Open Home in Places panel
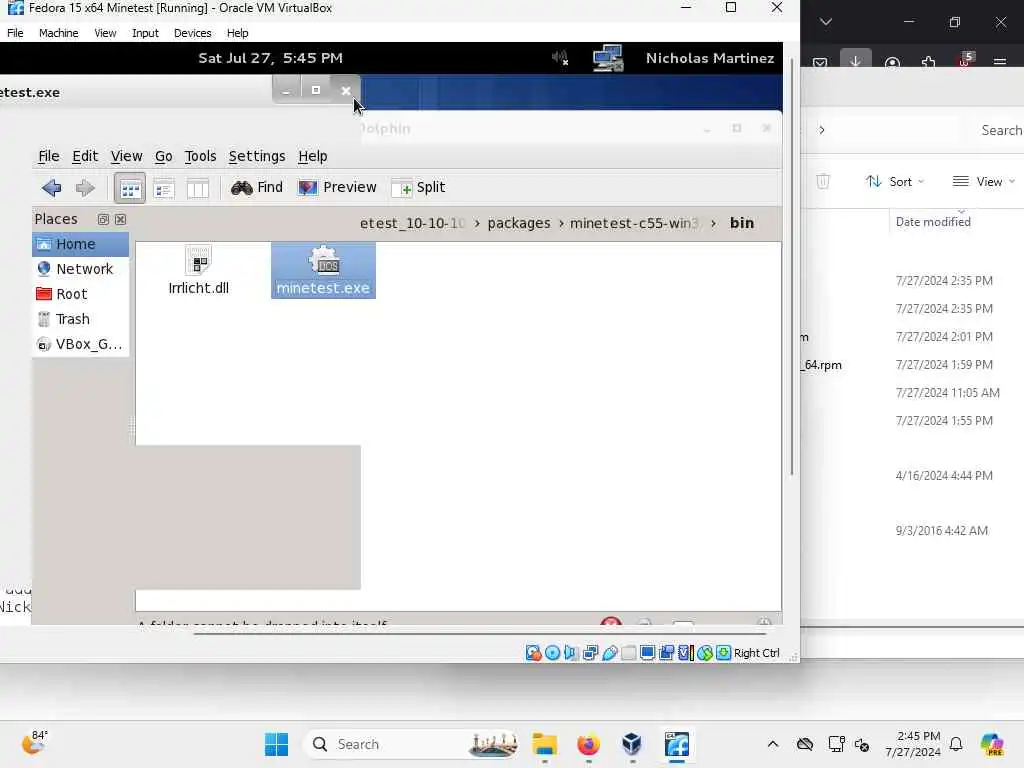 coord(80,244)
